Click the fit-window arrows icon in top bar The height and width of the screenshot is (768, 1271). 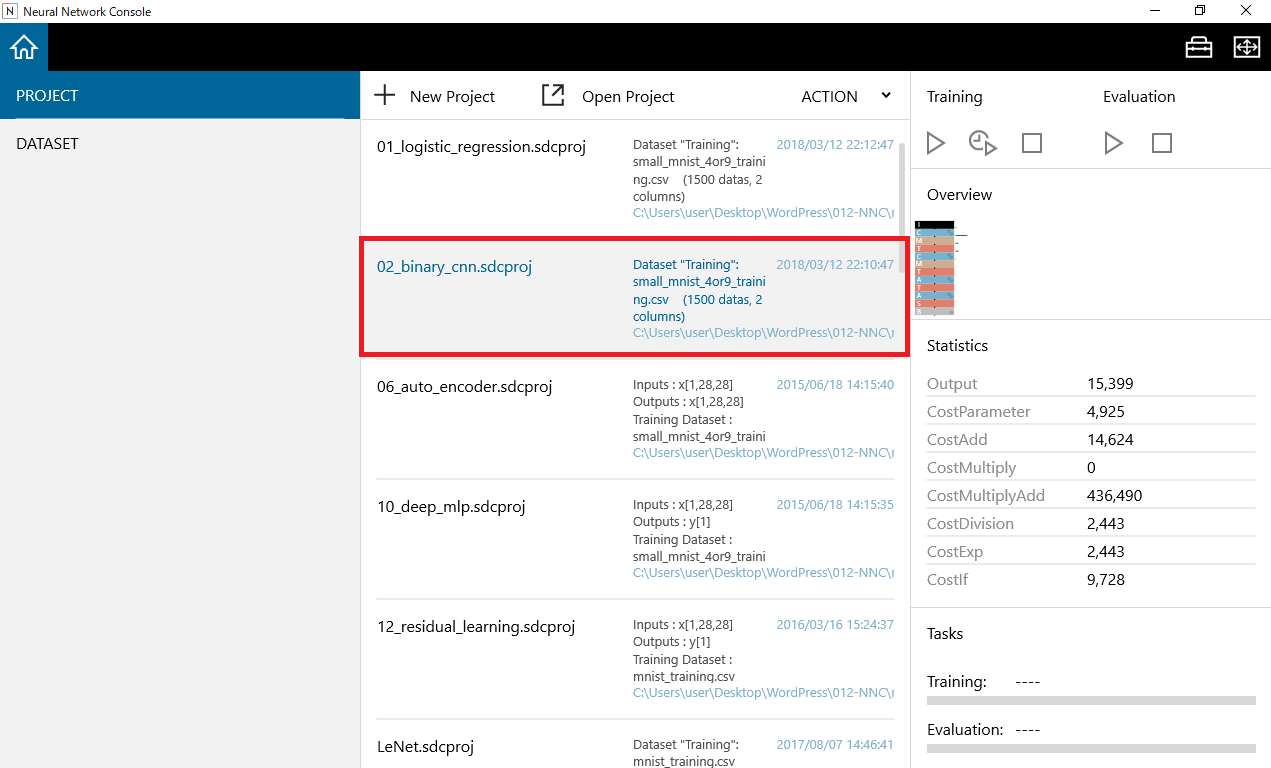(1246, 47)
